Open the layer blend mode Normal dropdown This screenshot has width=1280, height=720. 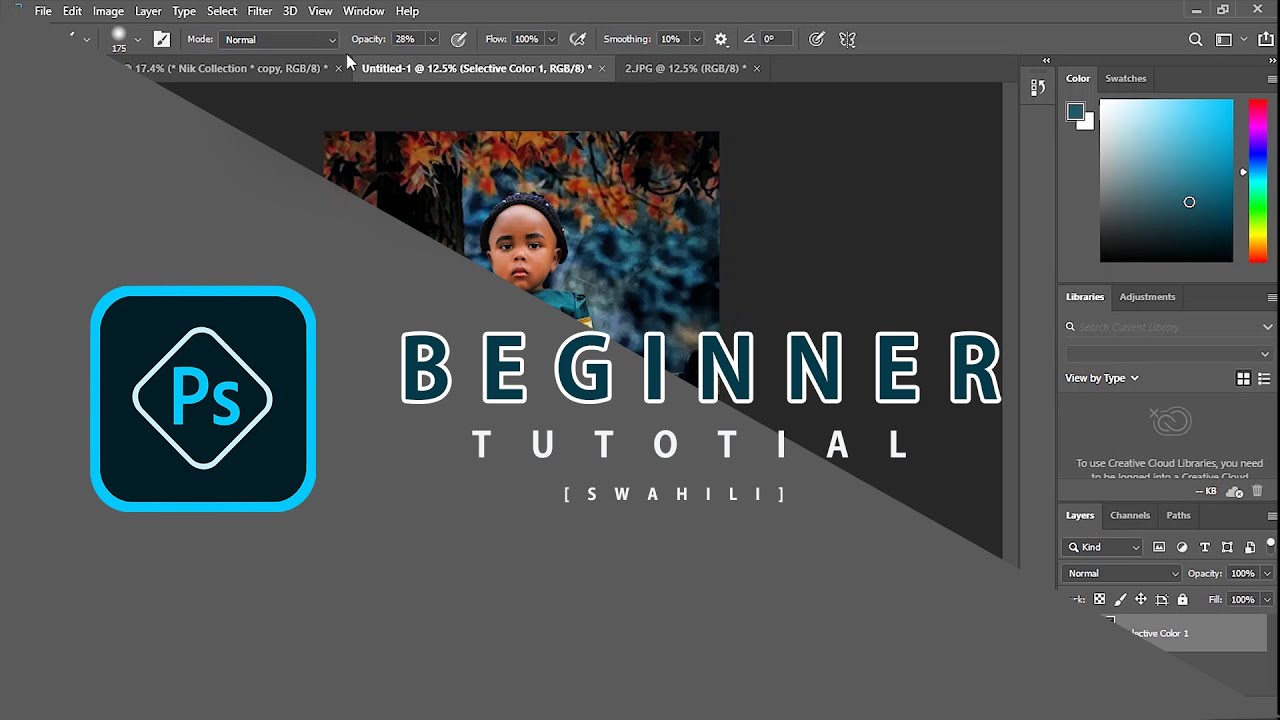[x=1122, y=573]
